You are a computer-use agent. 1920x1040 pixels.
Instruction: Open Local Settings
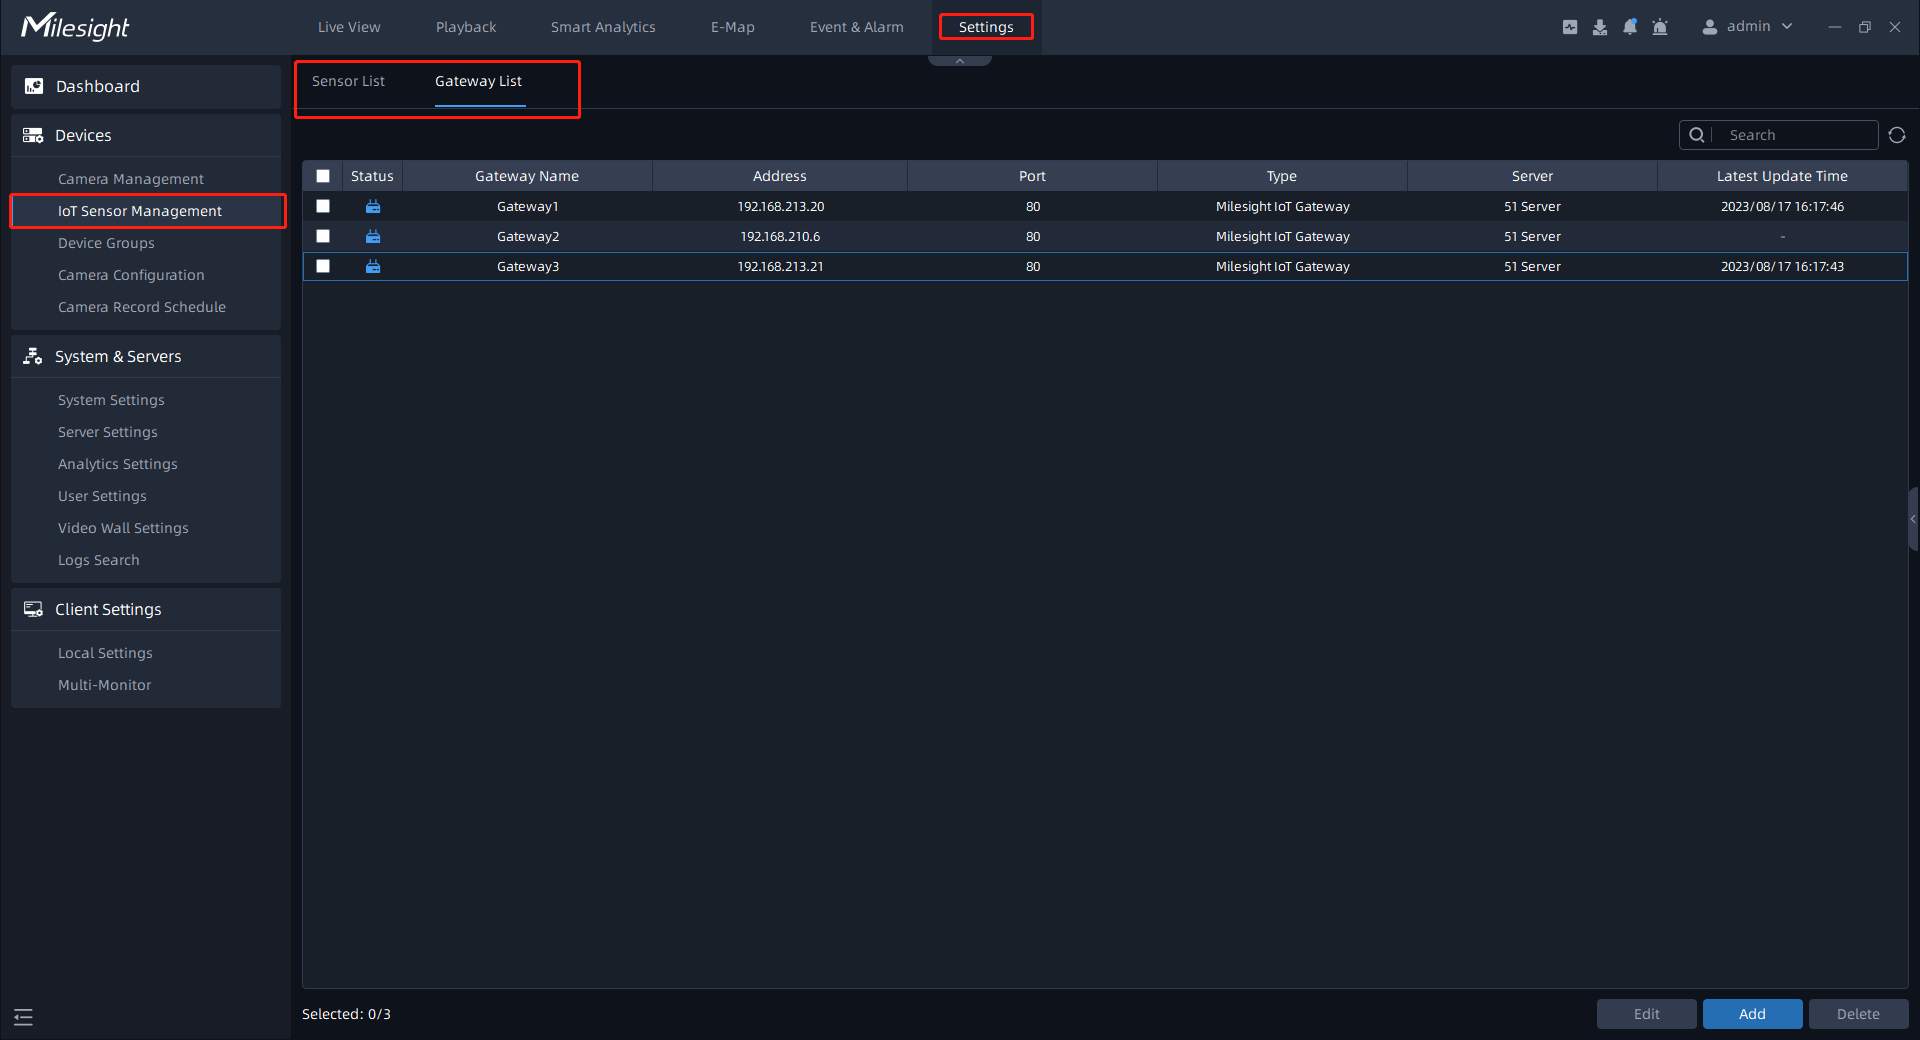(105, 653)
